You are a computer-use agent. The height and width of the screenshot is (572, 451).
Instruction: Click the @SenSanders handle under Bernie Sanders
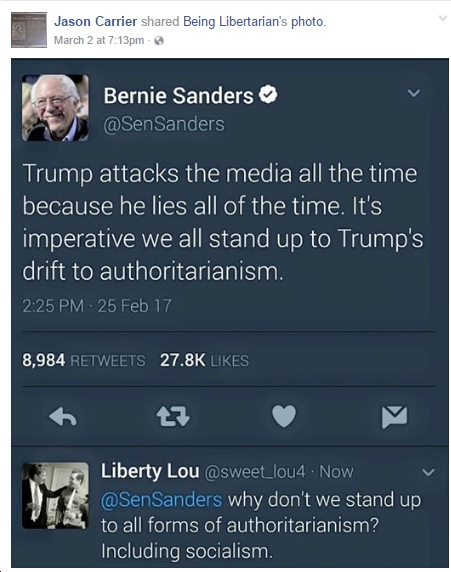pyautogui.click(x=164, y=124)
